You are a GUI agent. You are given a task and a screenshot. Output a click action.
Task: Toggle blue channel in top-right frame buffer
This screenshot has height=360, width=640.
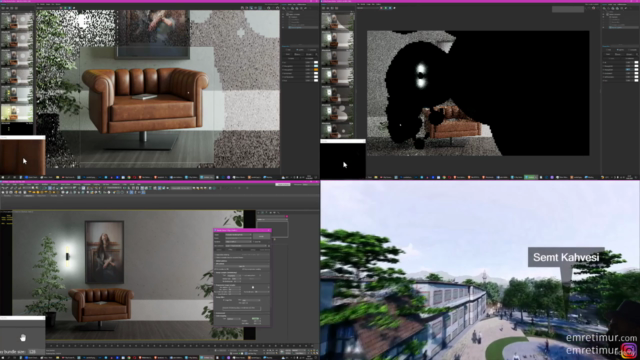tap(390, 8)
